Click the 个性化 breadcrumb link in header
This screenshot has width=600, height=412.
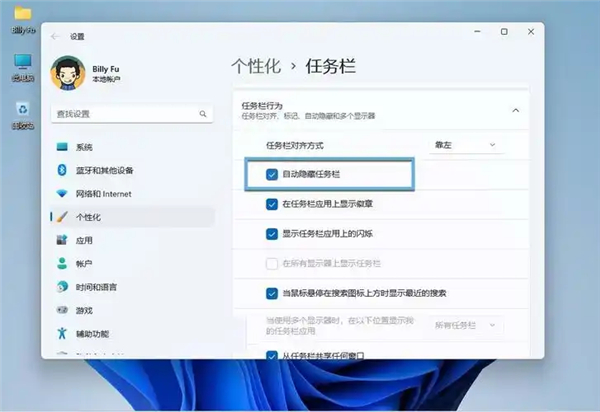pos(256,66)
